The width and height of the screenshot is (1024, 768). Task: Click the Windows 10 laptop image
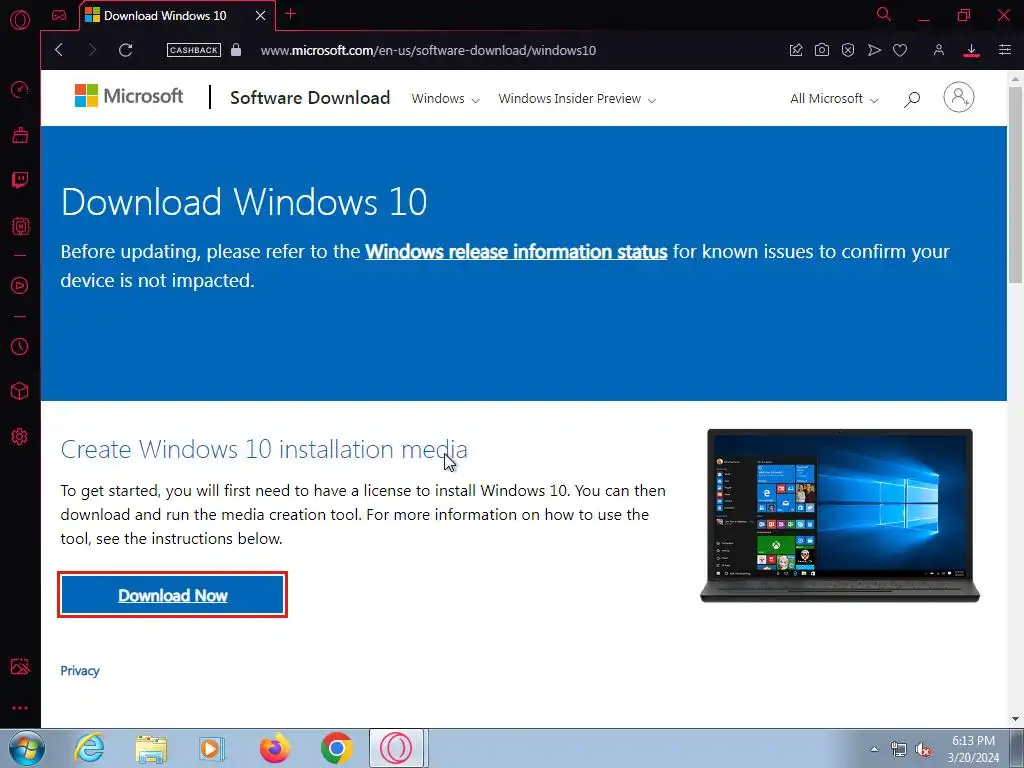pyautogui.click(x=840, y=515)
